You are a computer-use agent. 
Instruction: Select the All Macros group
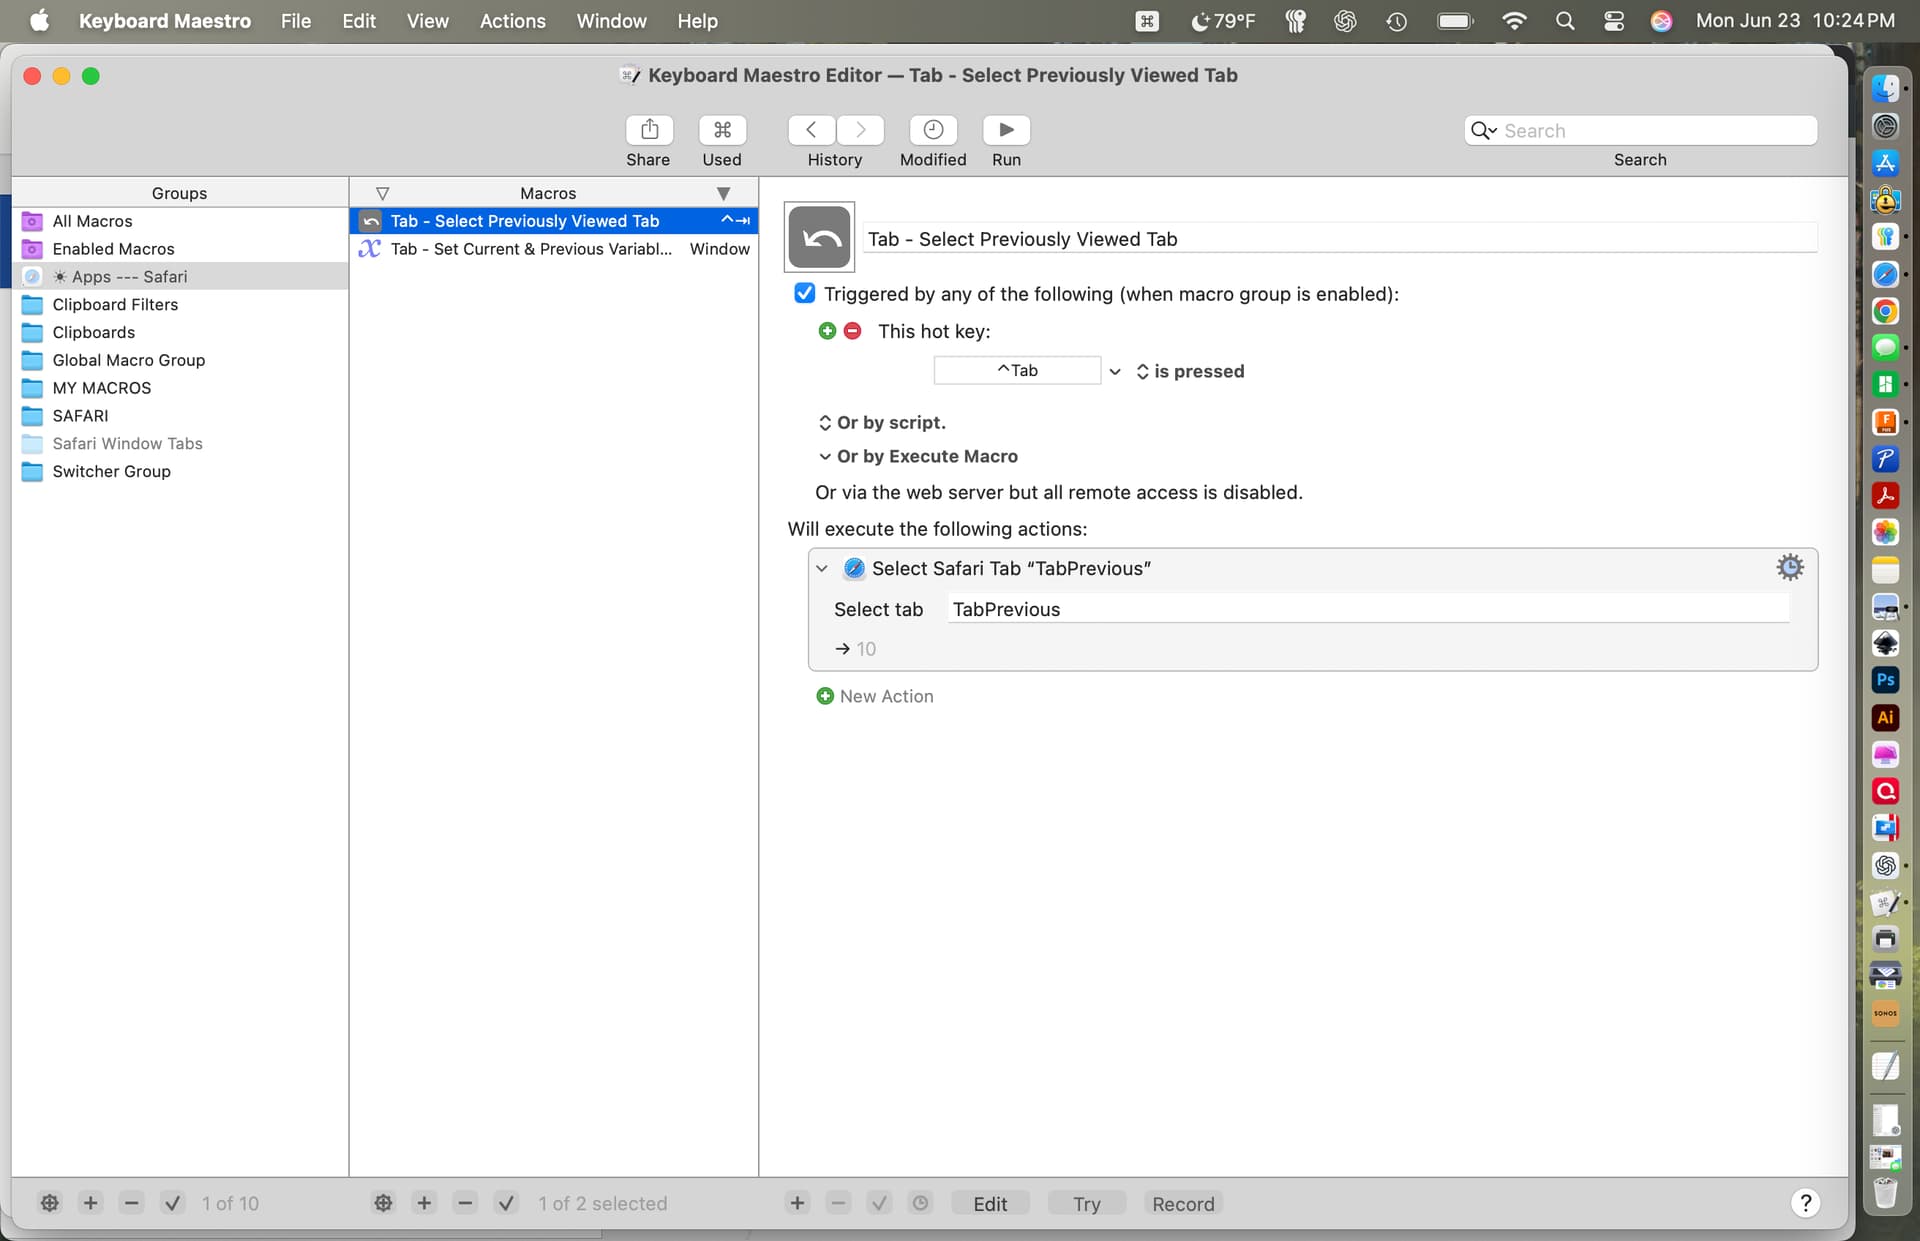point(180,221)
